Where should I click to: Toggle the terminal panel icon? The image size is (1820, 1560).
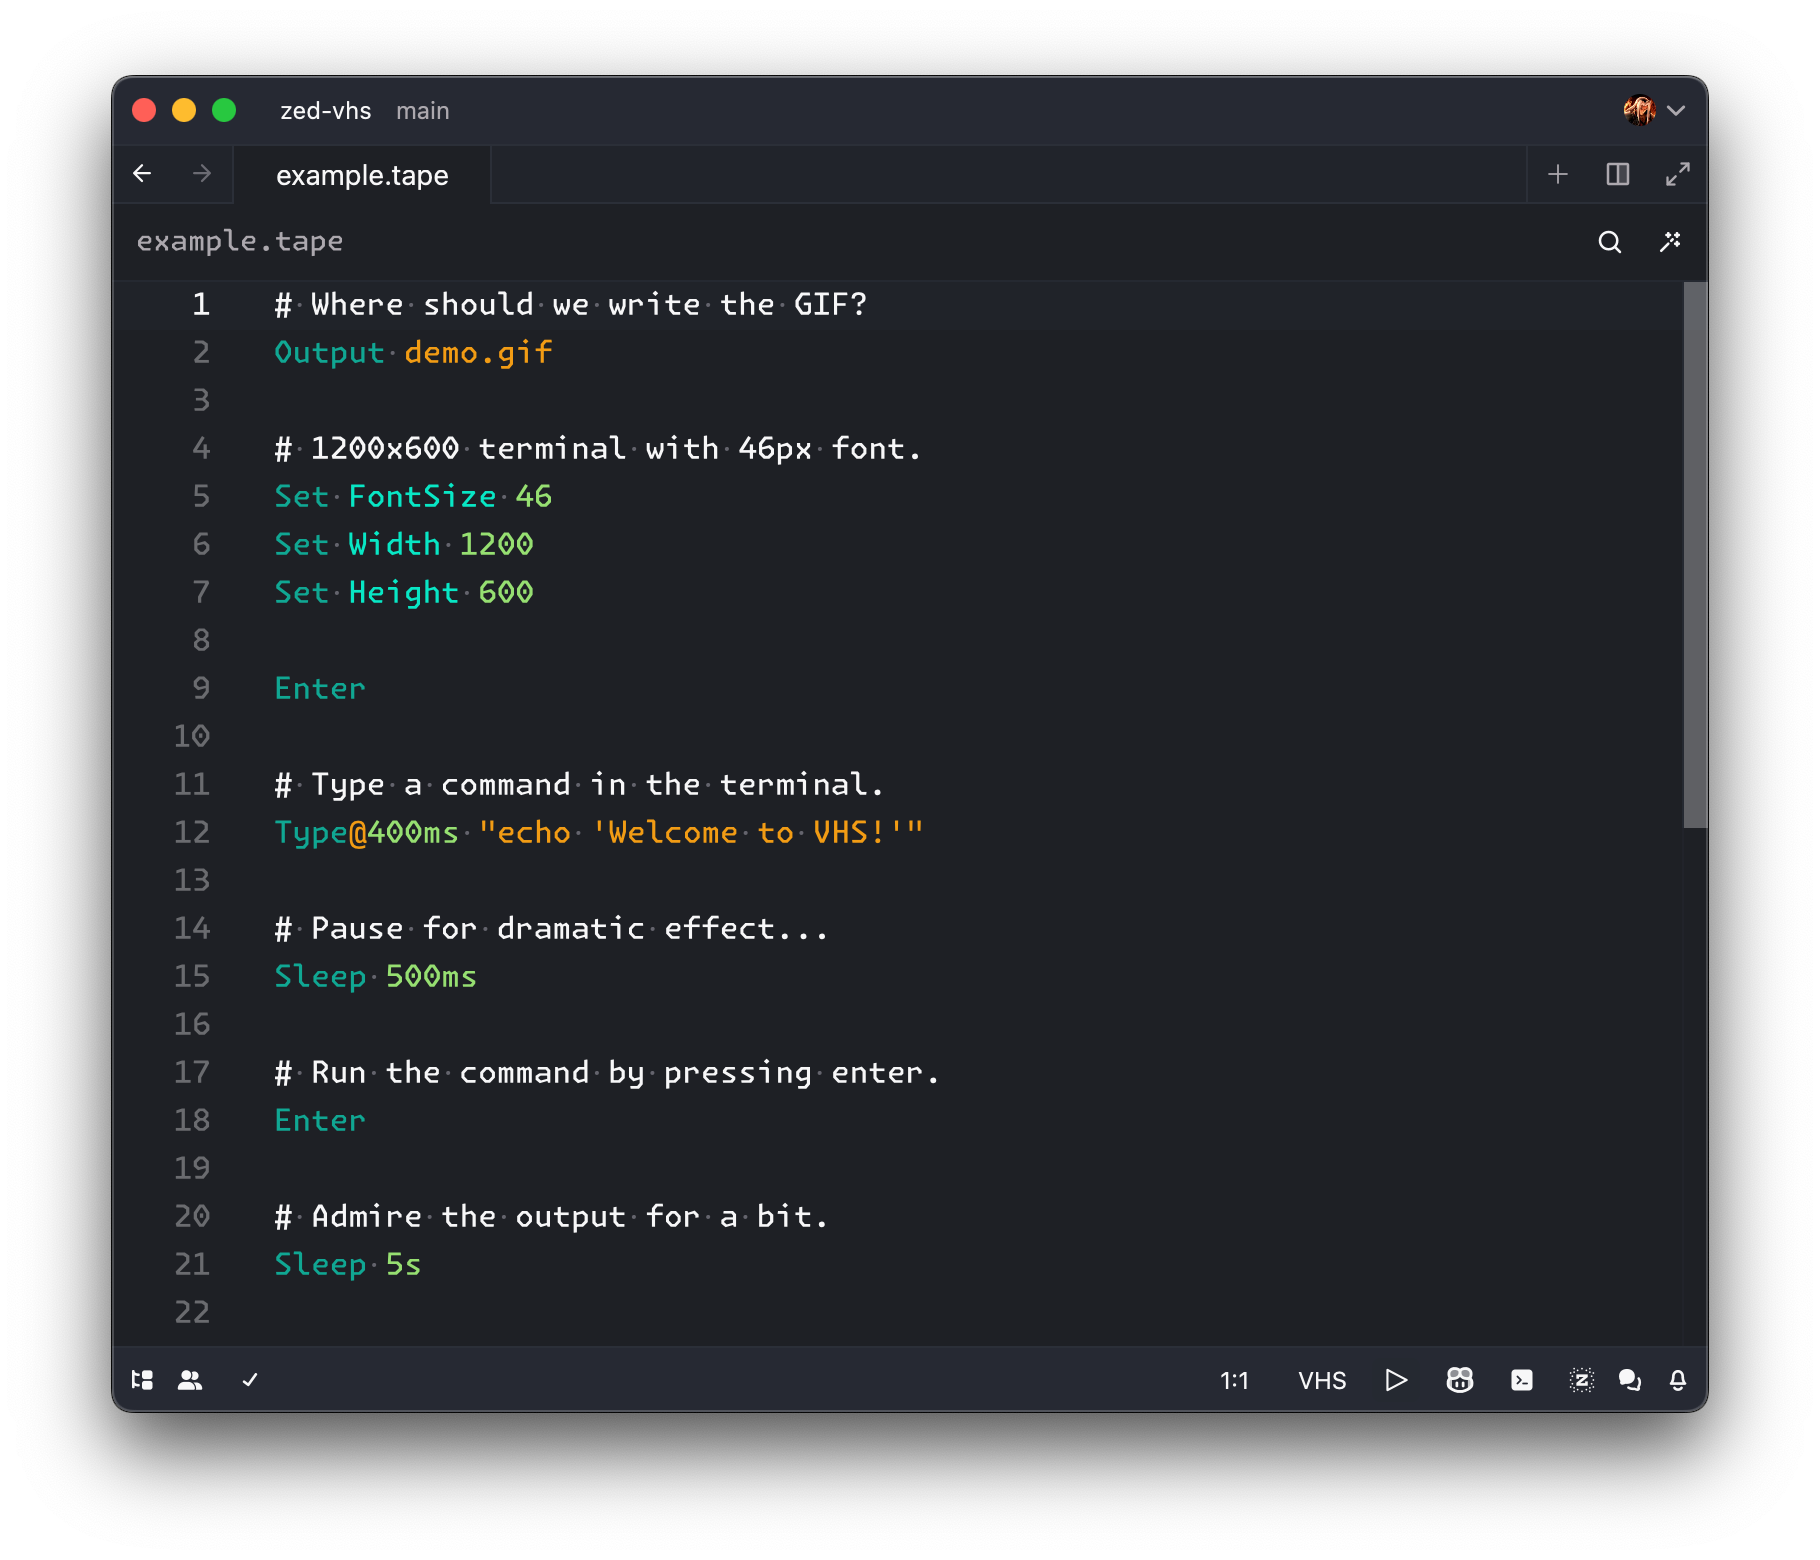tap(1522, 1380)
